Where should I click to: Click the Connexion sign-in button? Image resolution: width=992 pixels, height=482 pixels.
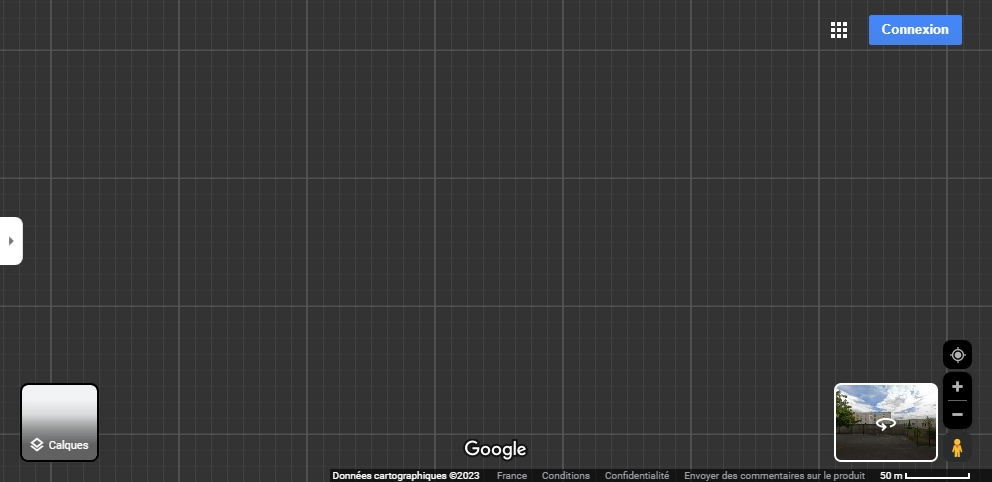[x=915, y=30]
